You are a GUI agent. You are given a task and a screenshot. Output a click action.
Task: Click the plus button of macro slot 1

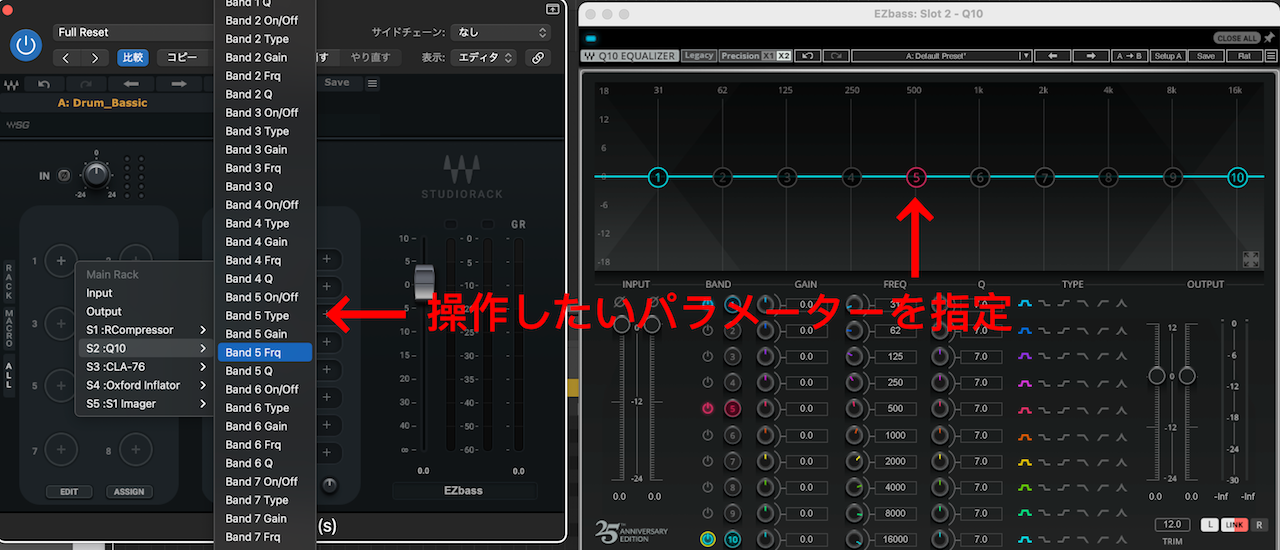61,261
